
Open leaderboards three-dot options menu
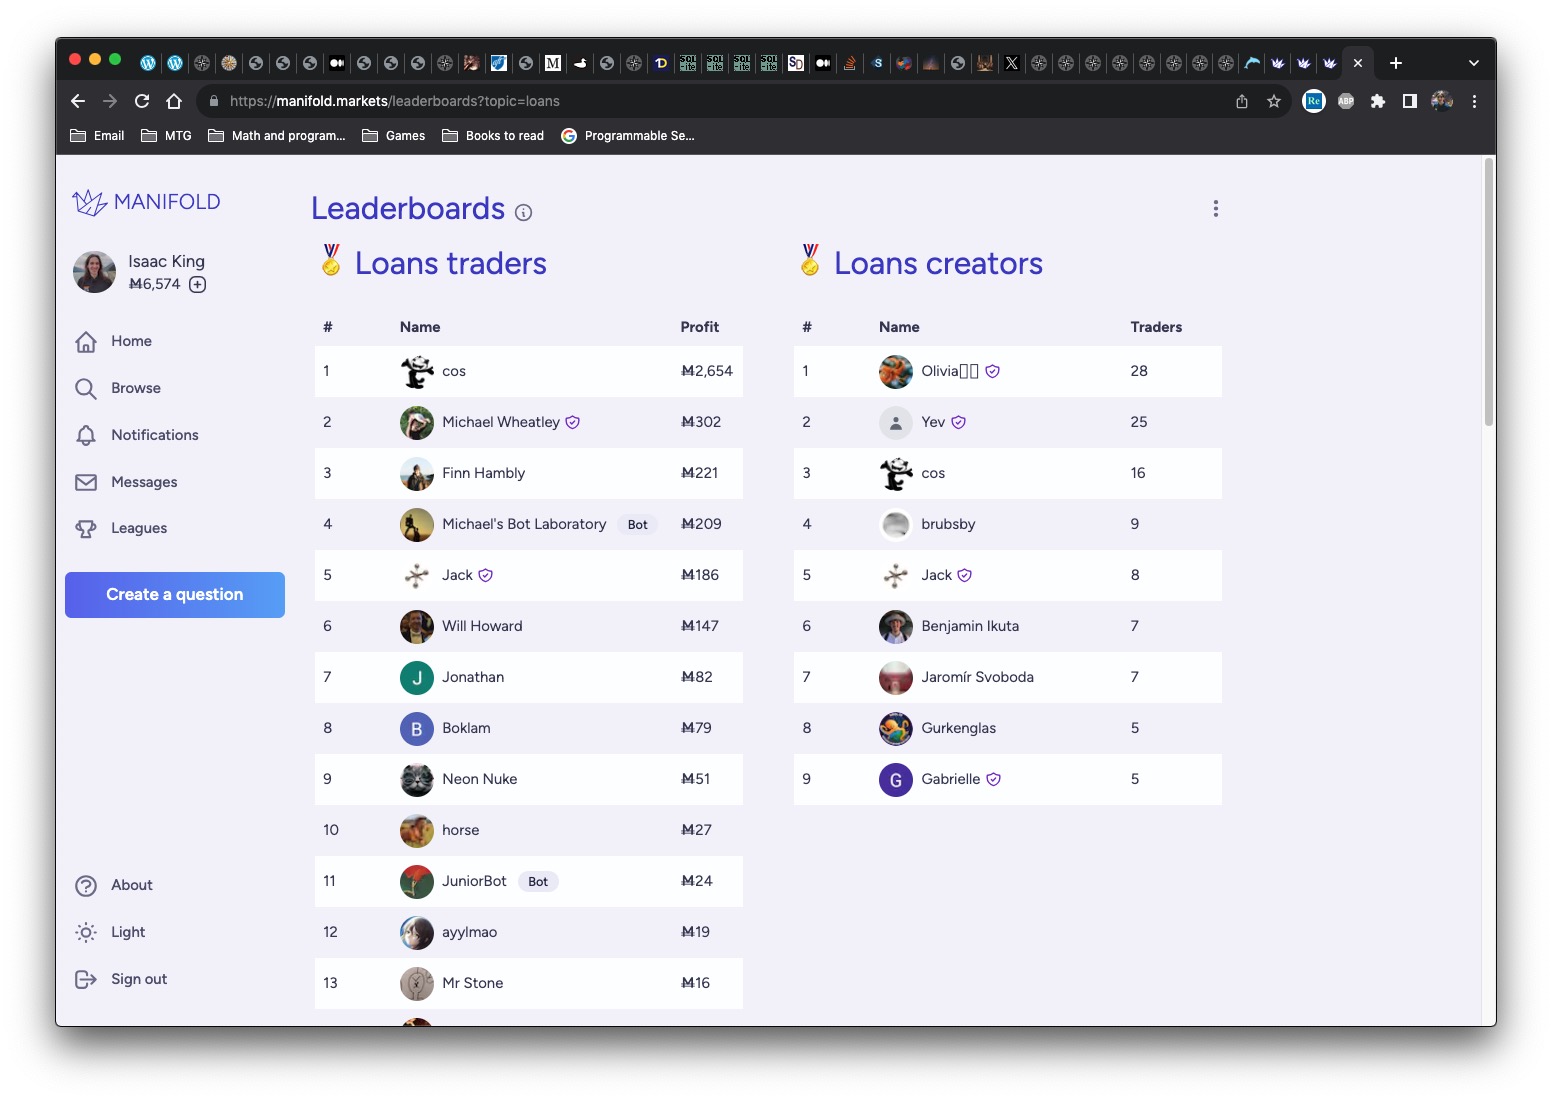[1215, 208]
